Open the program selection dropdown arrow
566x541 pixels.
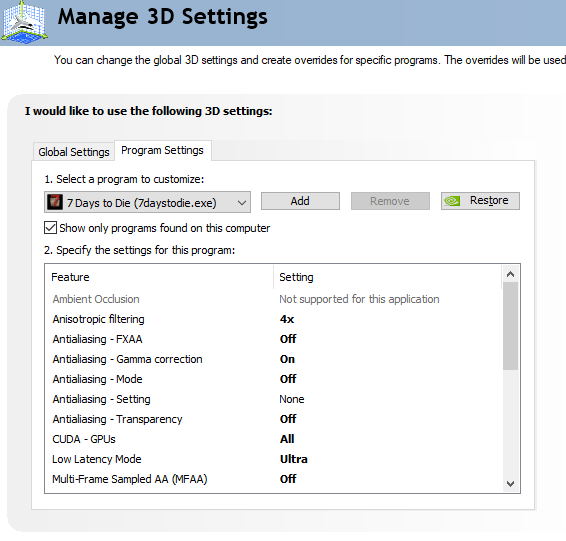(242, 202)
